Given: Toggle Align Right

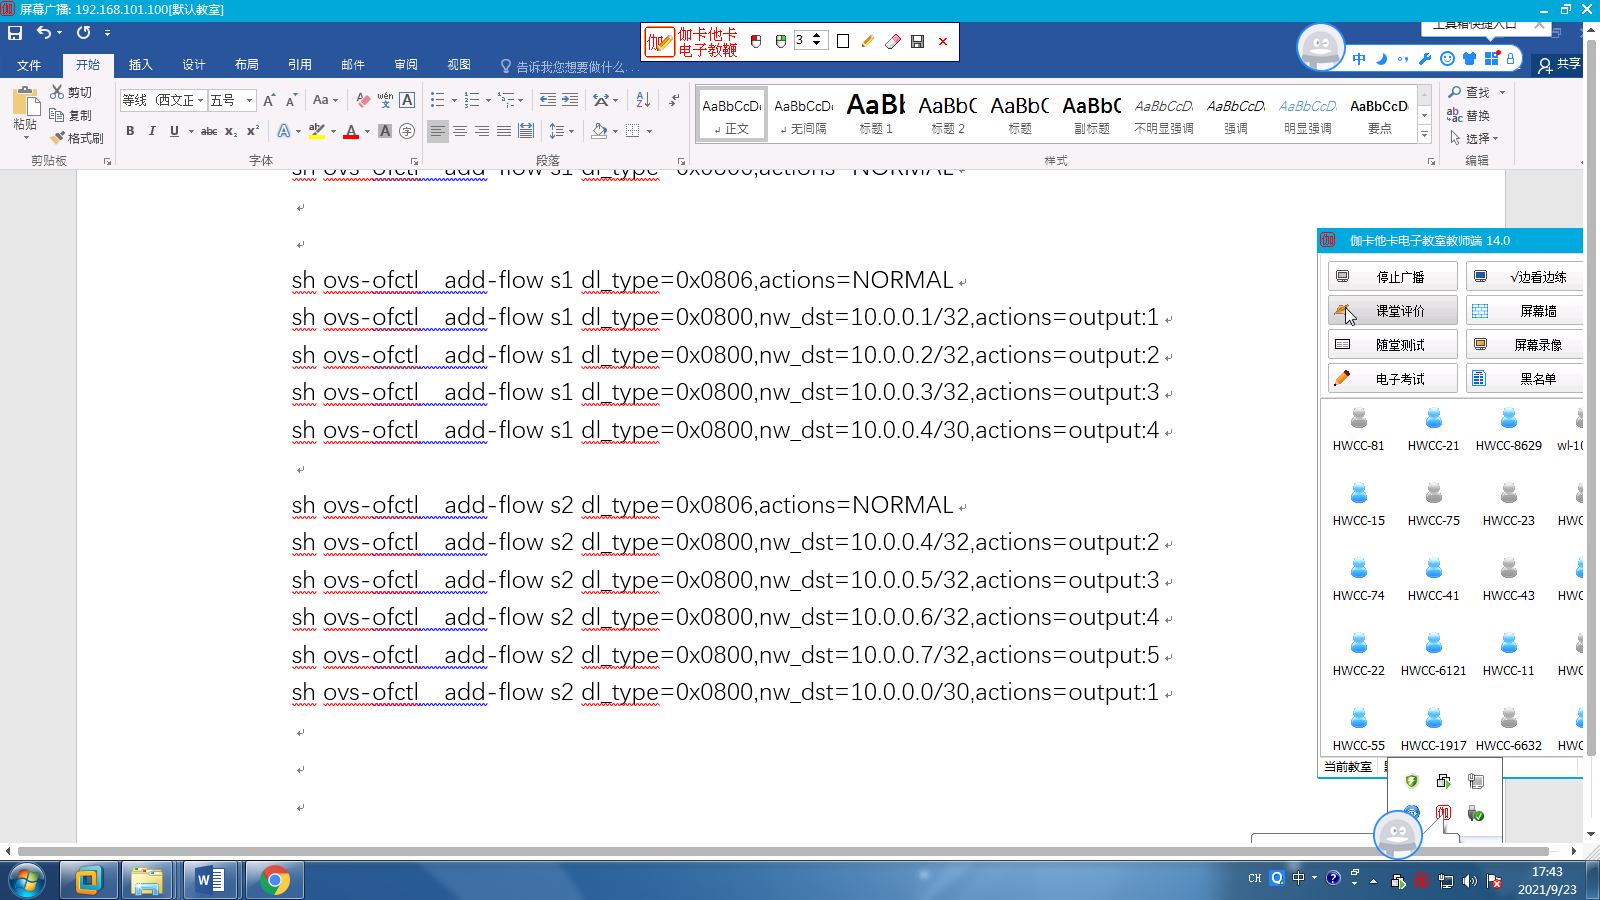Looking at the screenshot, I should click(482, 131).
